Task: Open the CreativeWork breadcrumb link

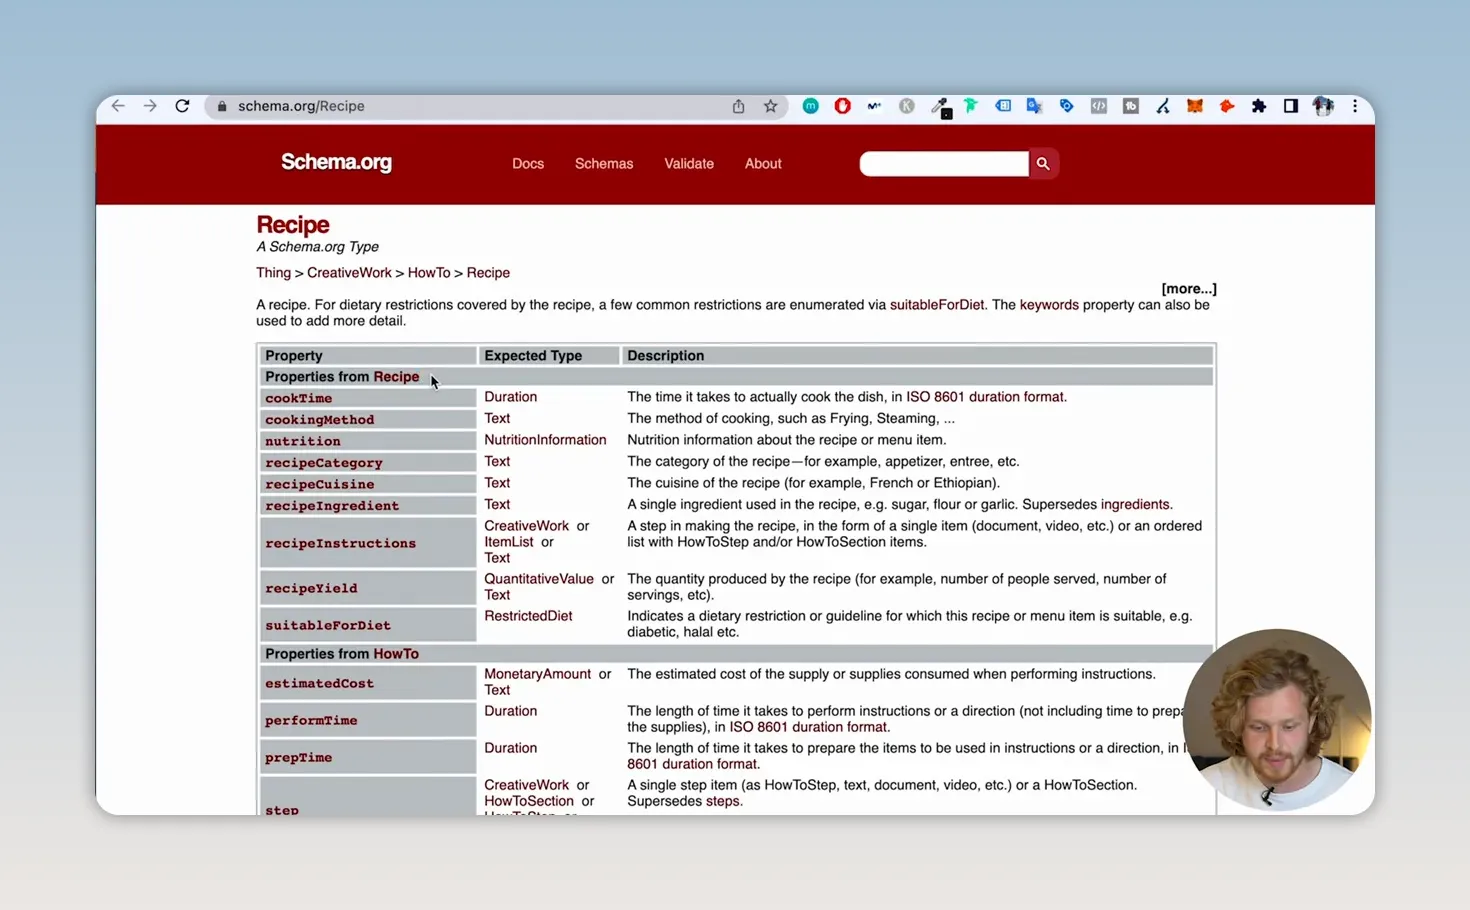Action: point(349,273)
